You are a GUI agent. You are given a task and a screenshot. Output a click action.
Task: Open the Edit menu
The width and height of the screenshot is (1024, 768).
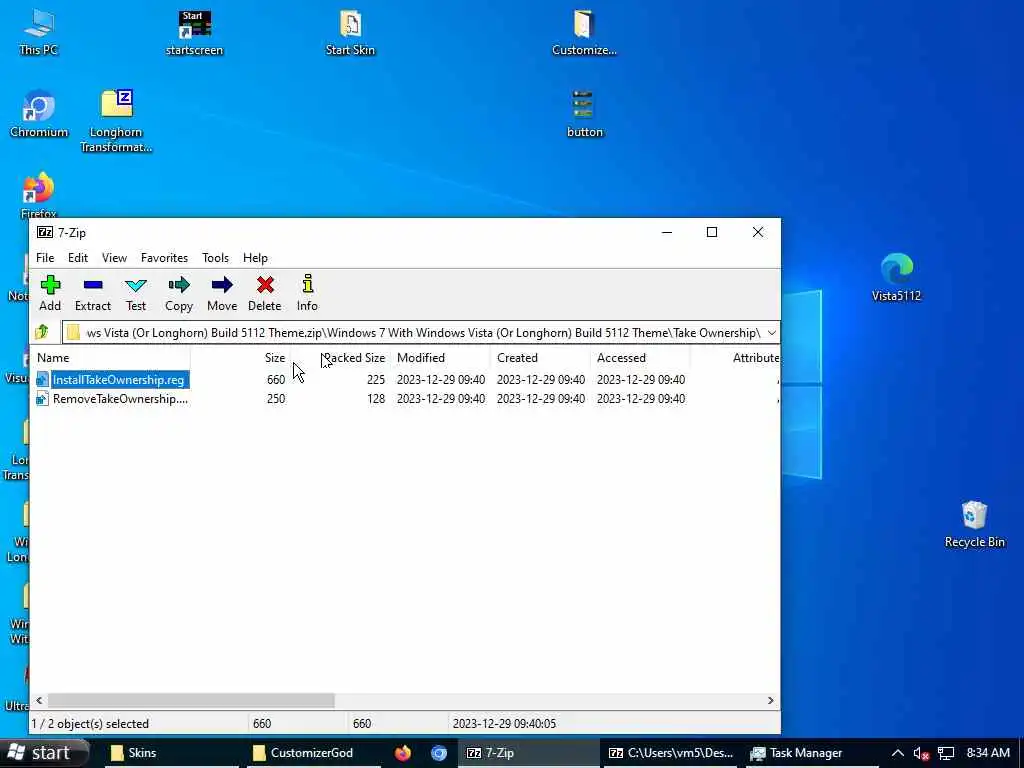click(x=78, y=258)
